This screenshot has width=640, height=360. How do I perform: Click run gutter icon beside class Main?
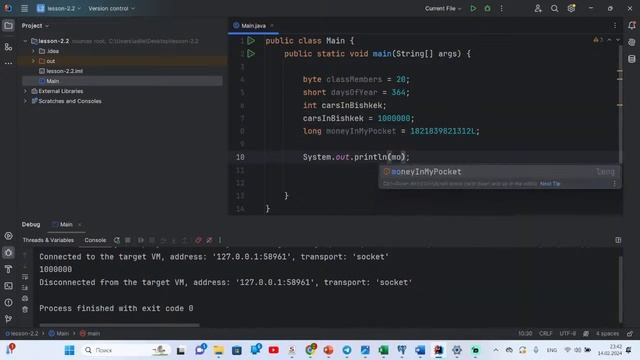[251, 40]
